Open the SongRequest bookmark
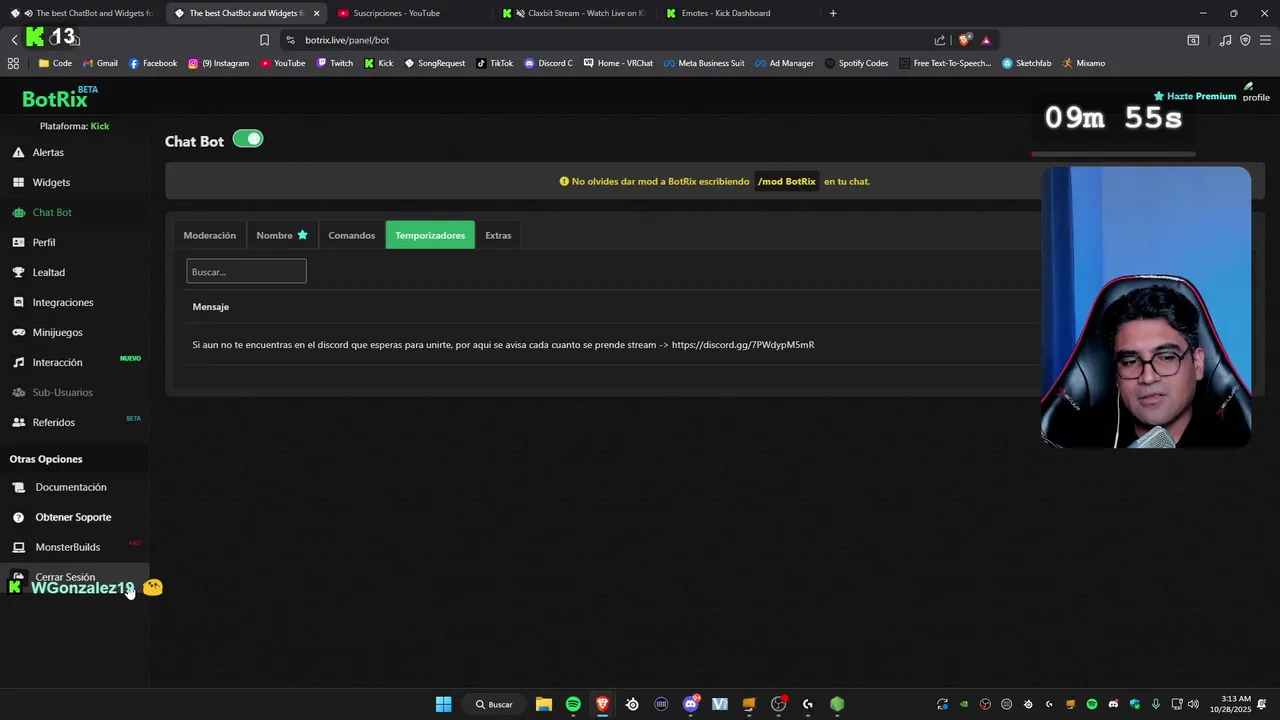 click(435, 63)
